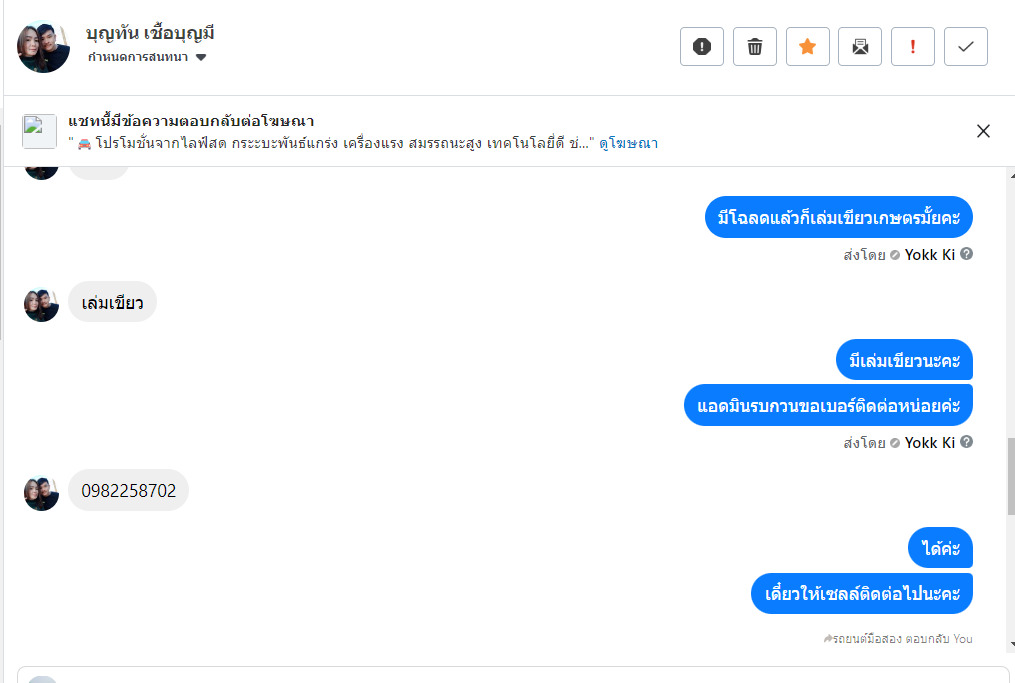Click scrollbar down arrow in chat
This screenshot has width=1015, height=683.
1009,645
